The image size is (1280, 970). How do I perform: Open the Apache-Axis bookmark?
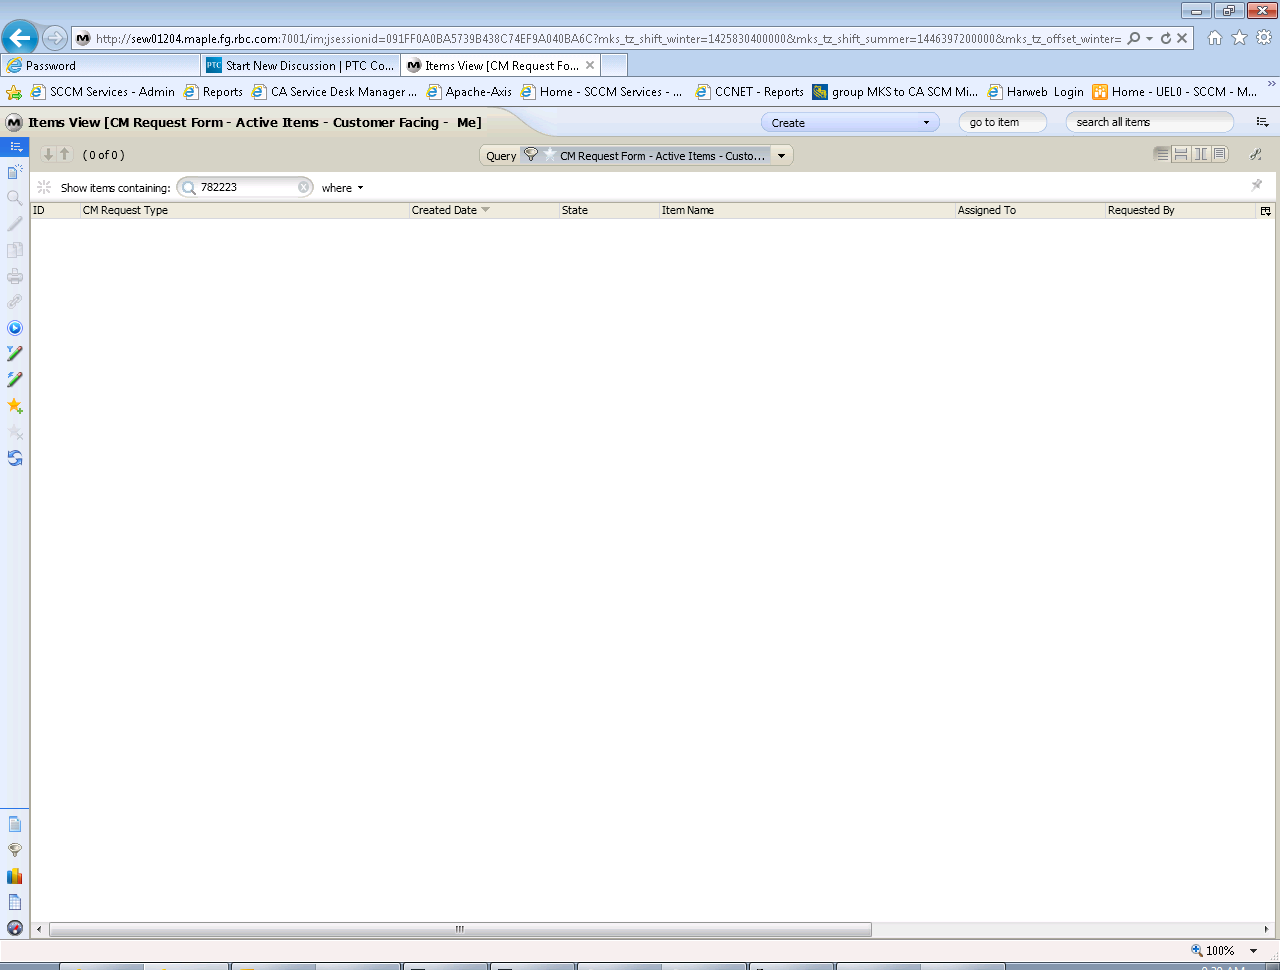tap(469, 91)
